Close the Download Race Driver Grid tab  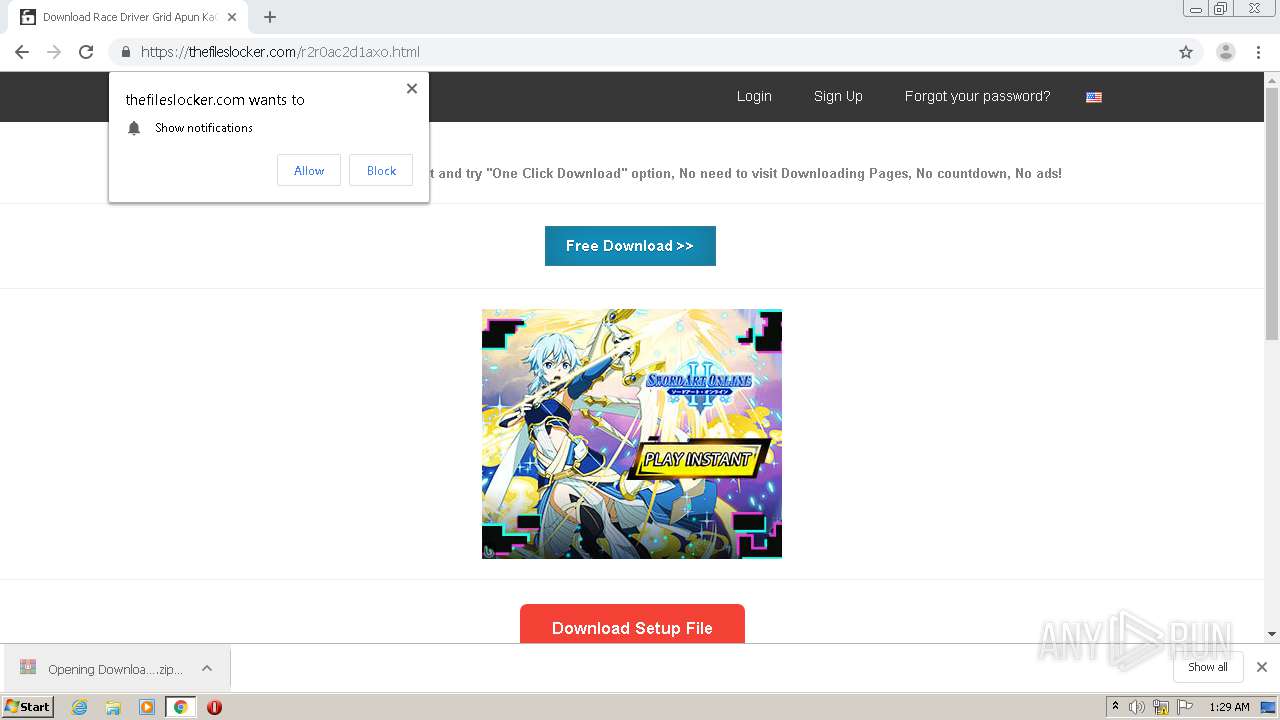232,17
